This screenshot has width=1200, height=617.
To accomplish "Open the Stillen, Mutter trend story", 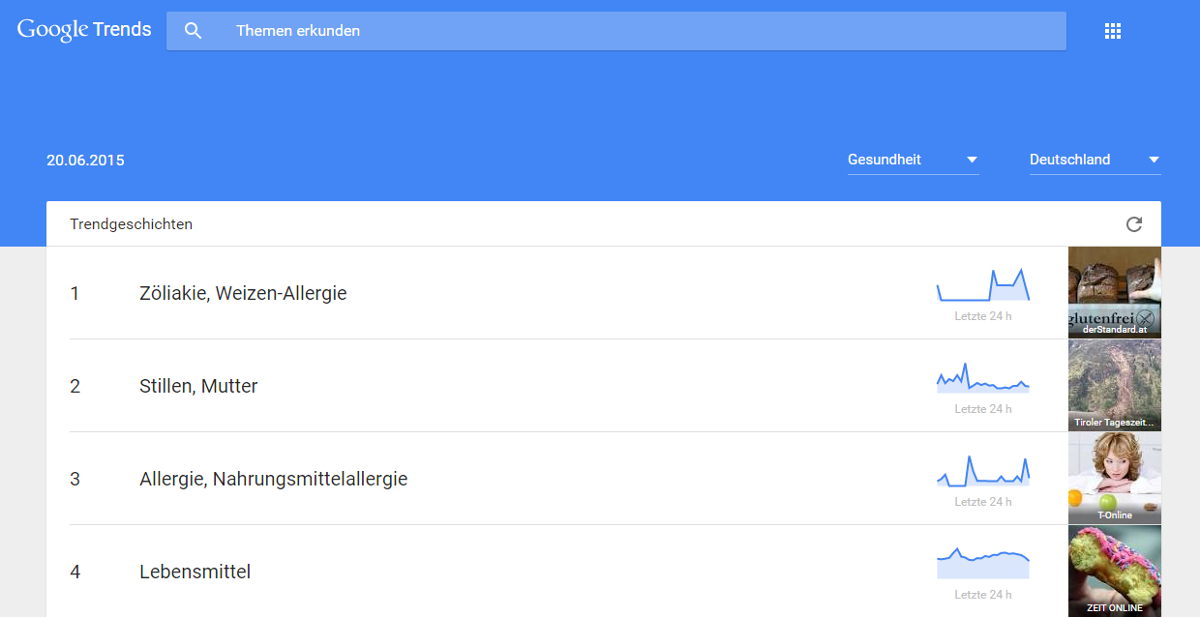I will click(200, 386).
